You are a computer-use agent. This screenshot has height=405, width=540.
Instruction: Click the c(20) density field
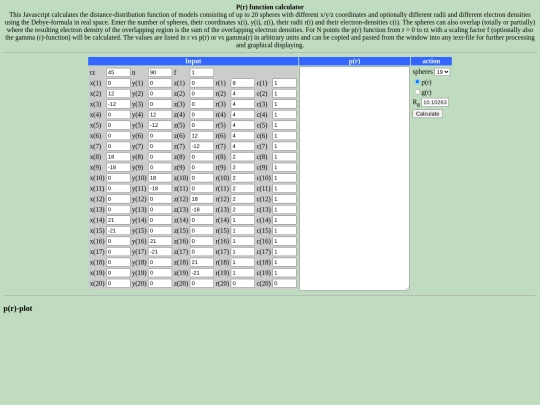pyautogui.click(x=284, y=283)
